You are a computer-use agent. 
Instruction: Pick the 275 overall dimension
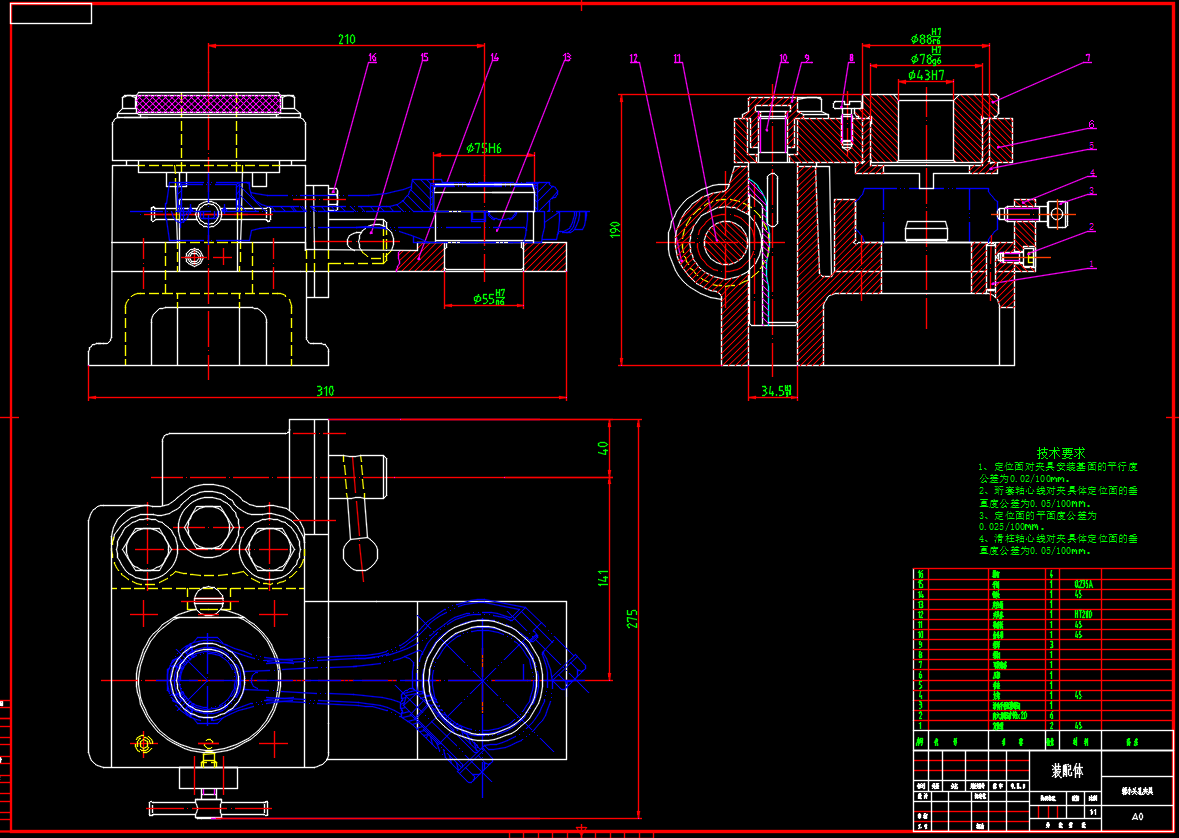[632, 618]
